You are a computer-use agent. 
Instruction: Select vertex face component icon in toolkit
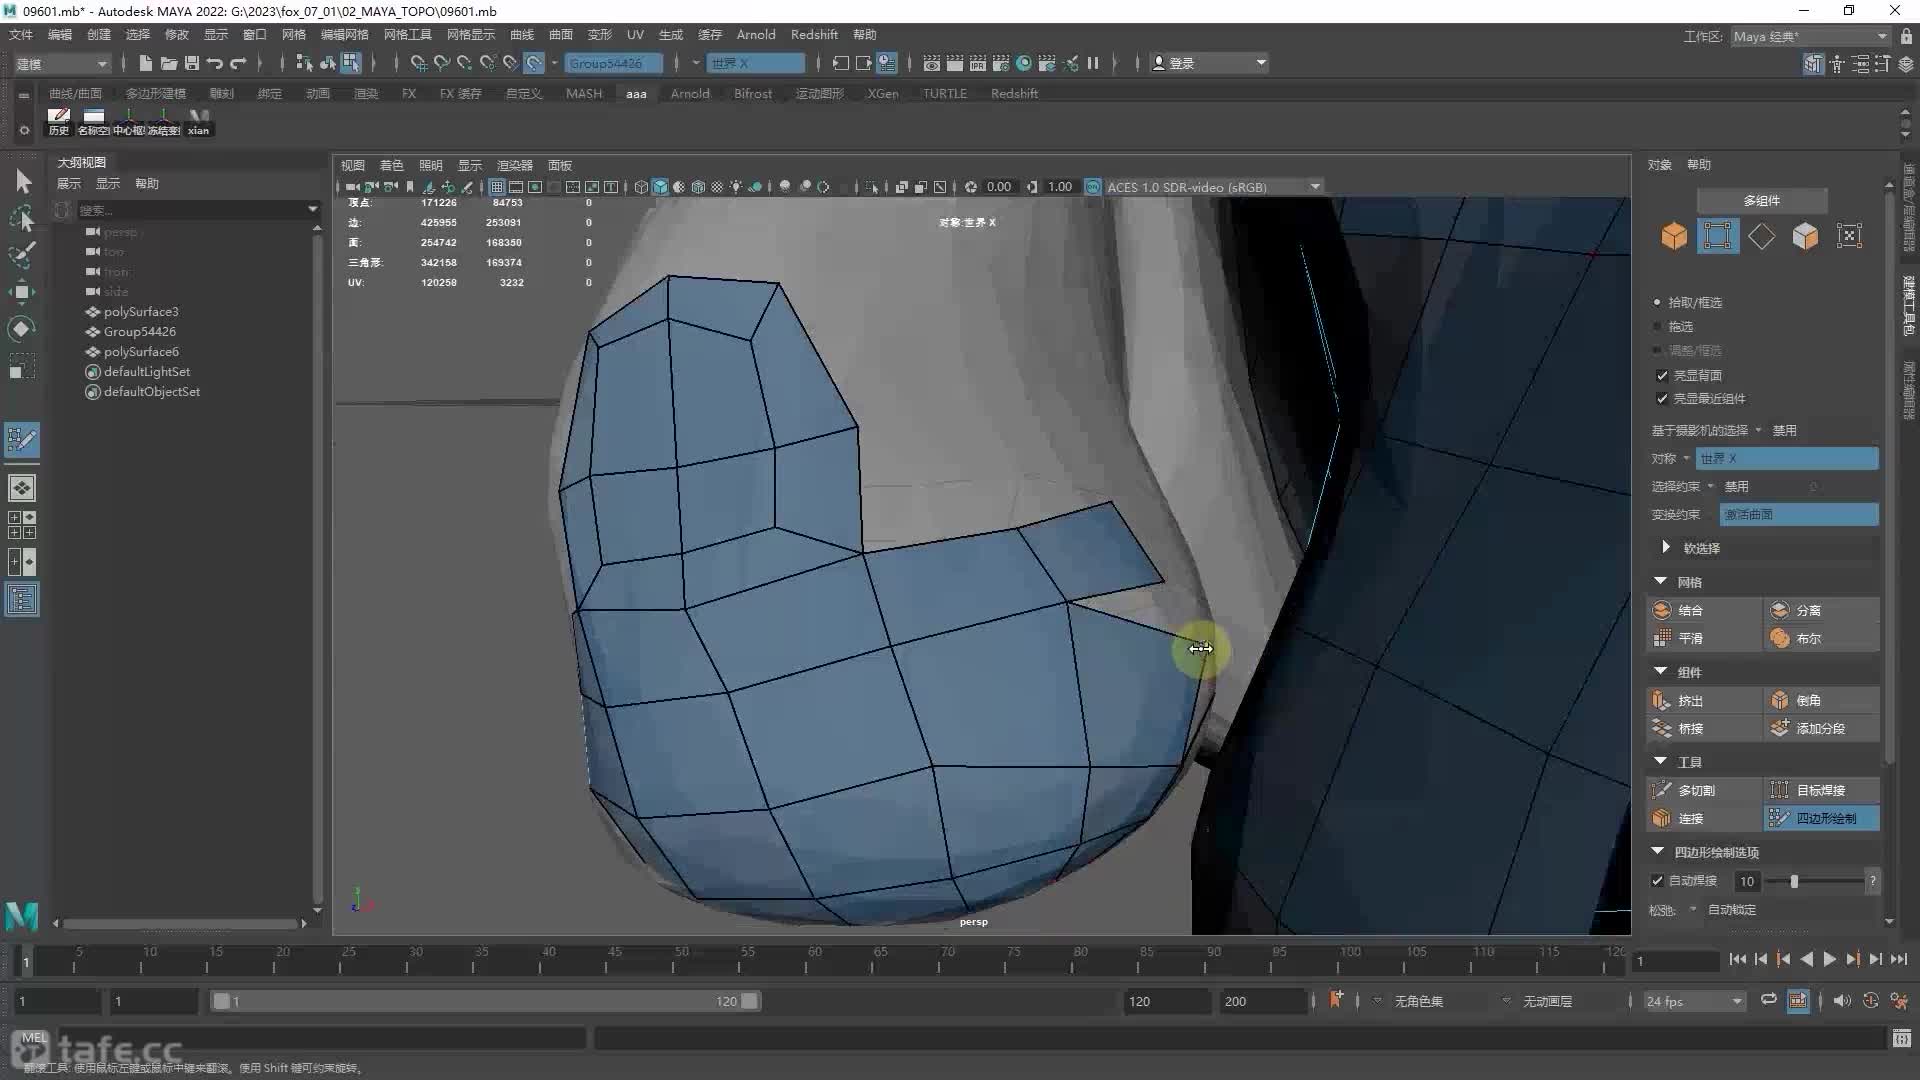pyautogui.click(x=1717, y=236)
